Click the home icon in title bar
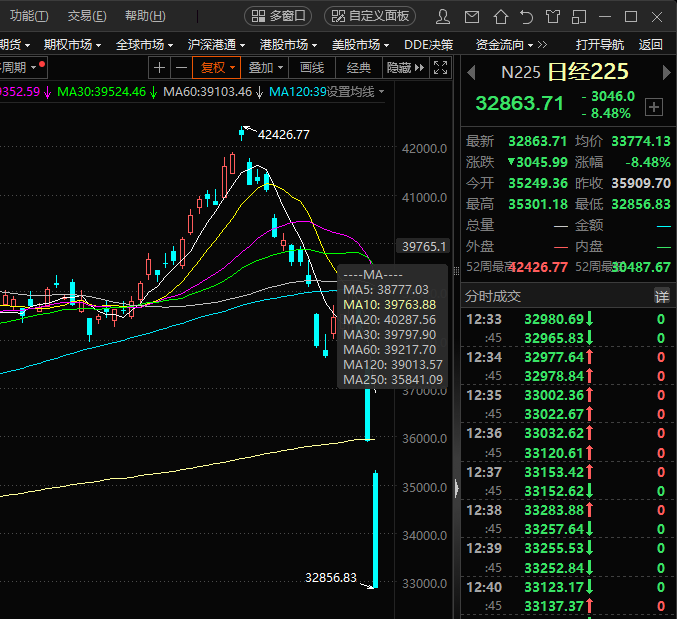Viewport: 677px width, 619px height. [x=501, y=16]
